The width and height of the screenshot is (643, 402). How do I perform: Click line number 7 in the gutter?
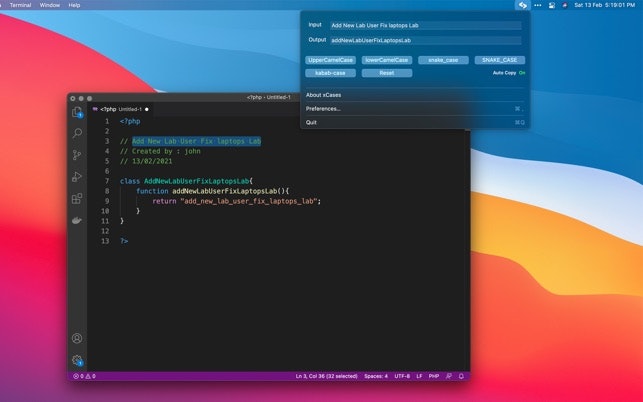[107, 181]
